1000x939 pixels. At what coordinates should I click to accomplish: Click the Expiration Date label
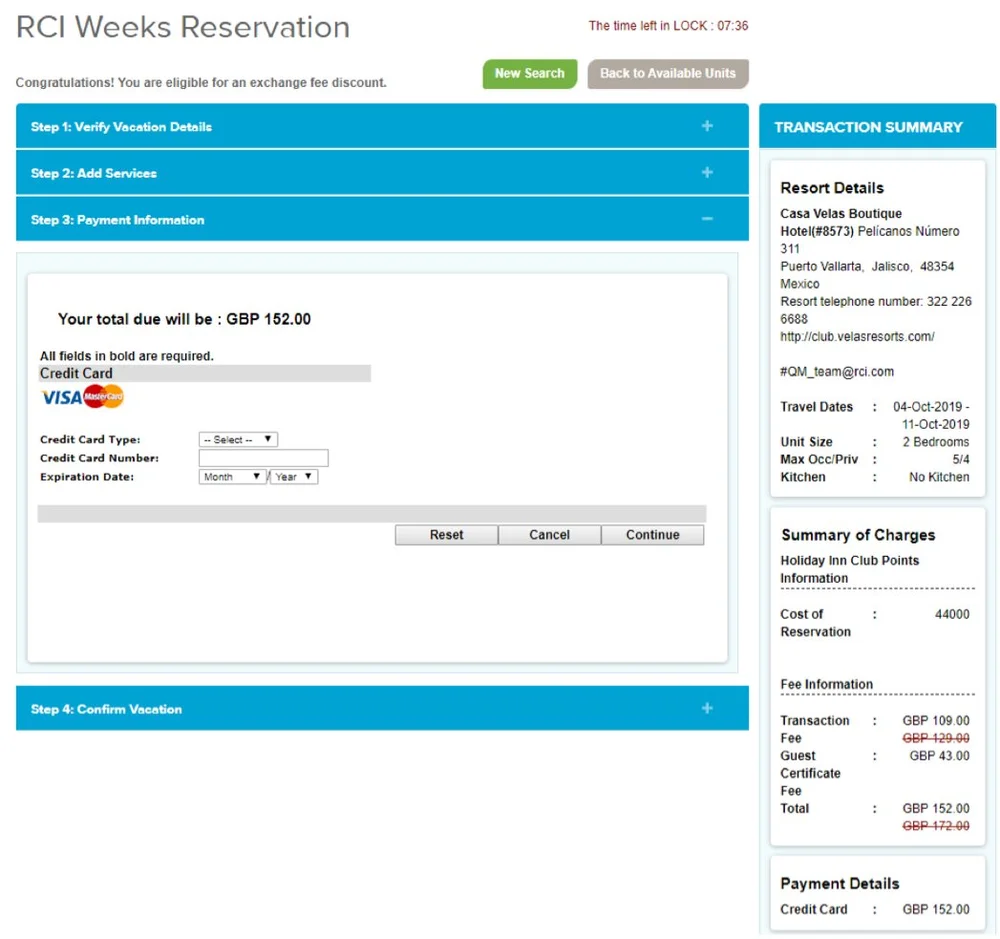87,477
